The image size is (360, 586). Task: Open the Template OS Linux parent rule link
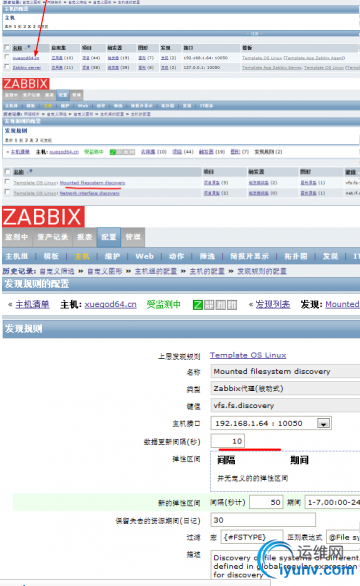pos(248,355)
